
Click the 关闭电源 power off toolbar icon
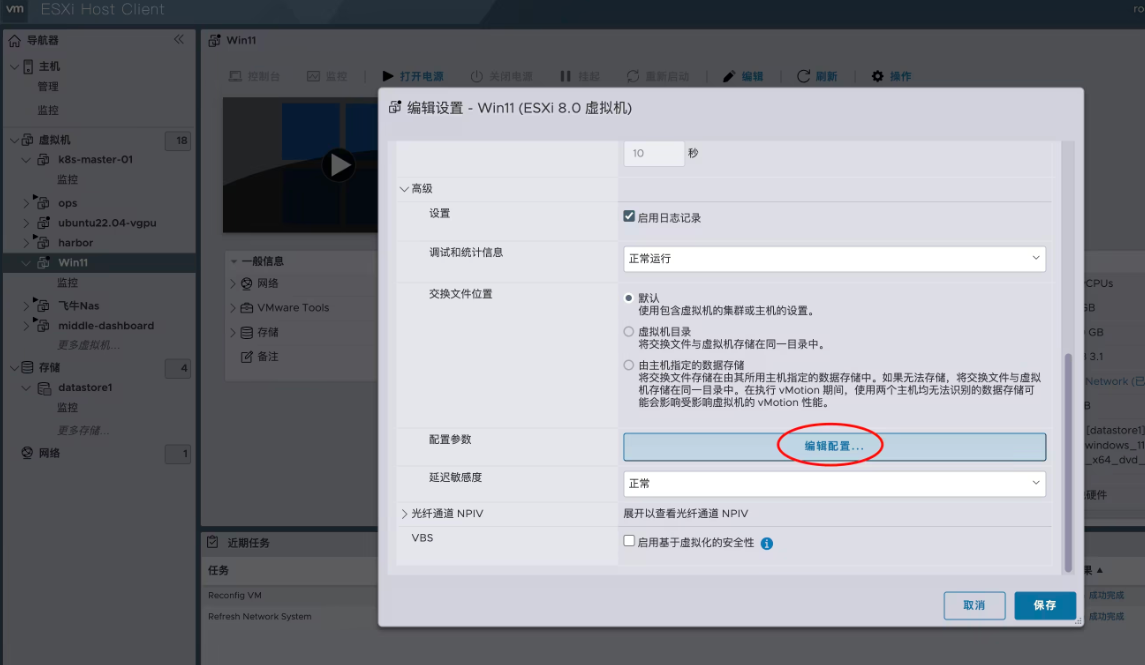click(477, 76)
